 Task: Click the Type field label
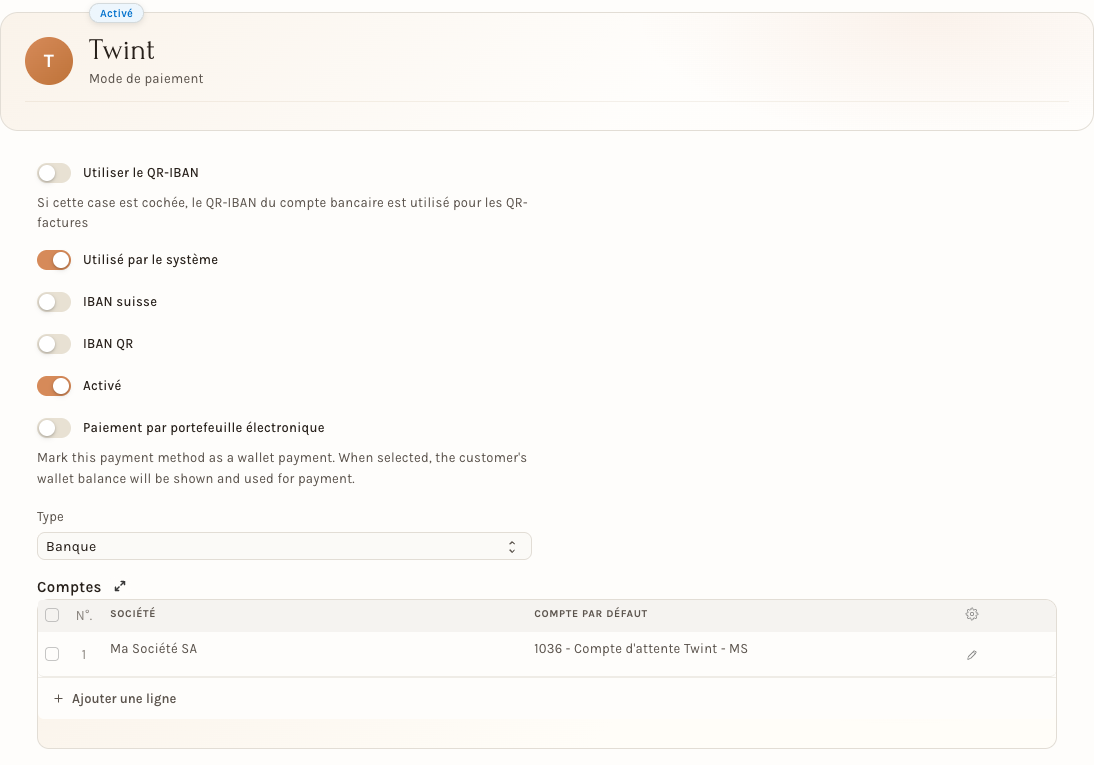pos(50,517)
